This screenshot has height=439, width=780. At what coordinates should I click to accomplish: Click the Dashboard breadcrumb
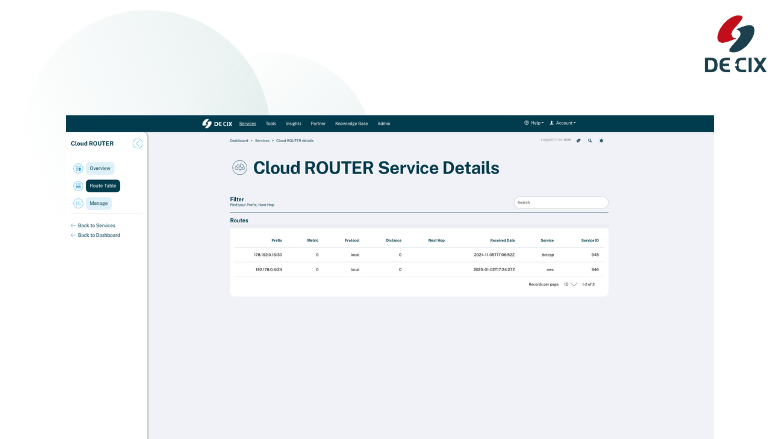click(239, 141)
